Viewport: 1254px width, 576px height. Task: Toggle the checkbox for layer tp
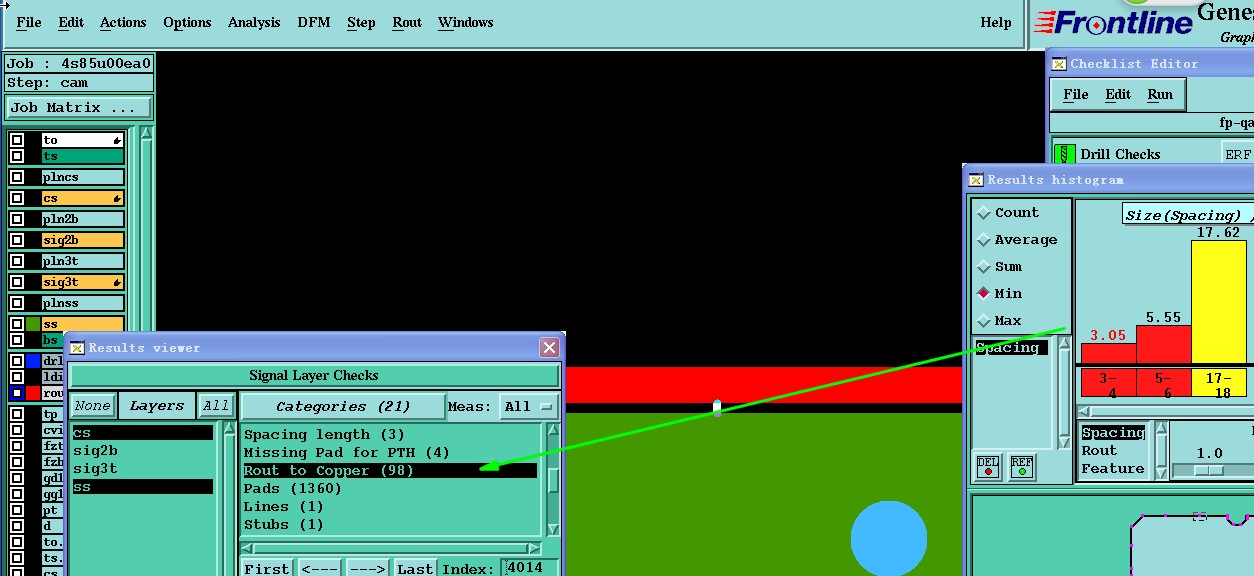pos(17,414)
